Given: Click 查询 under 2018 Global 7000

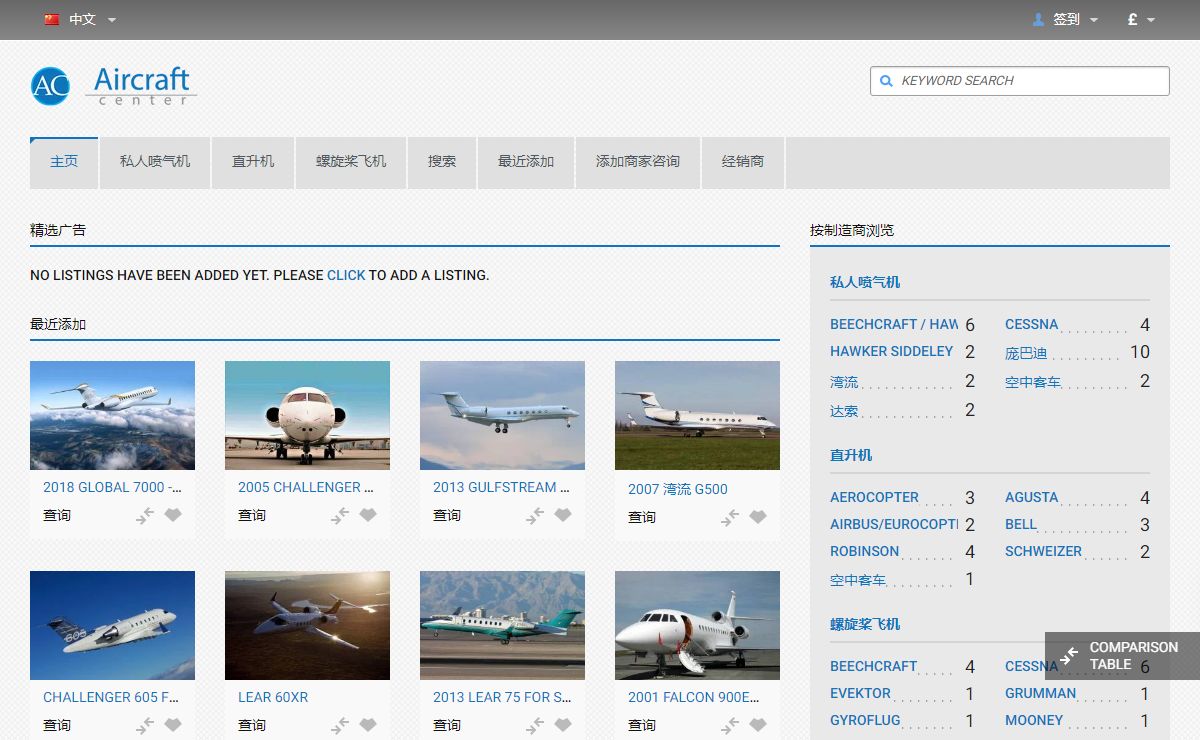Looking at the screenshot, I should tap(57, 515).
